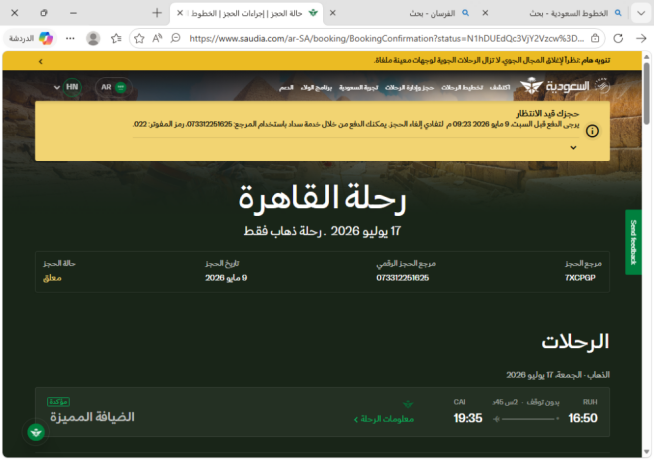Expand the pending booking notice chevron
The height and width of the screenshot is (460, 654).
point(574,148)
